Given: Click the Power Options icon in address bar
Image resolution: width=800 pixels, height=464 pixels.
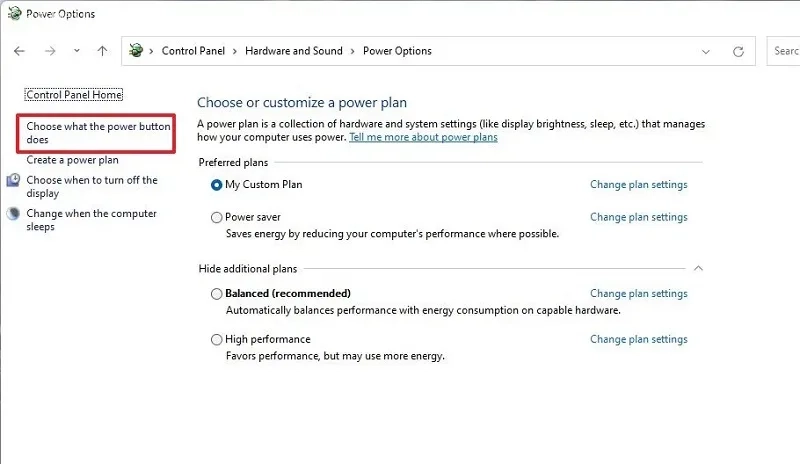Looking at the screenshot, I should coord(136,51).
